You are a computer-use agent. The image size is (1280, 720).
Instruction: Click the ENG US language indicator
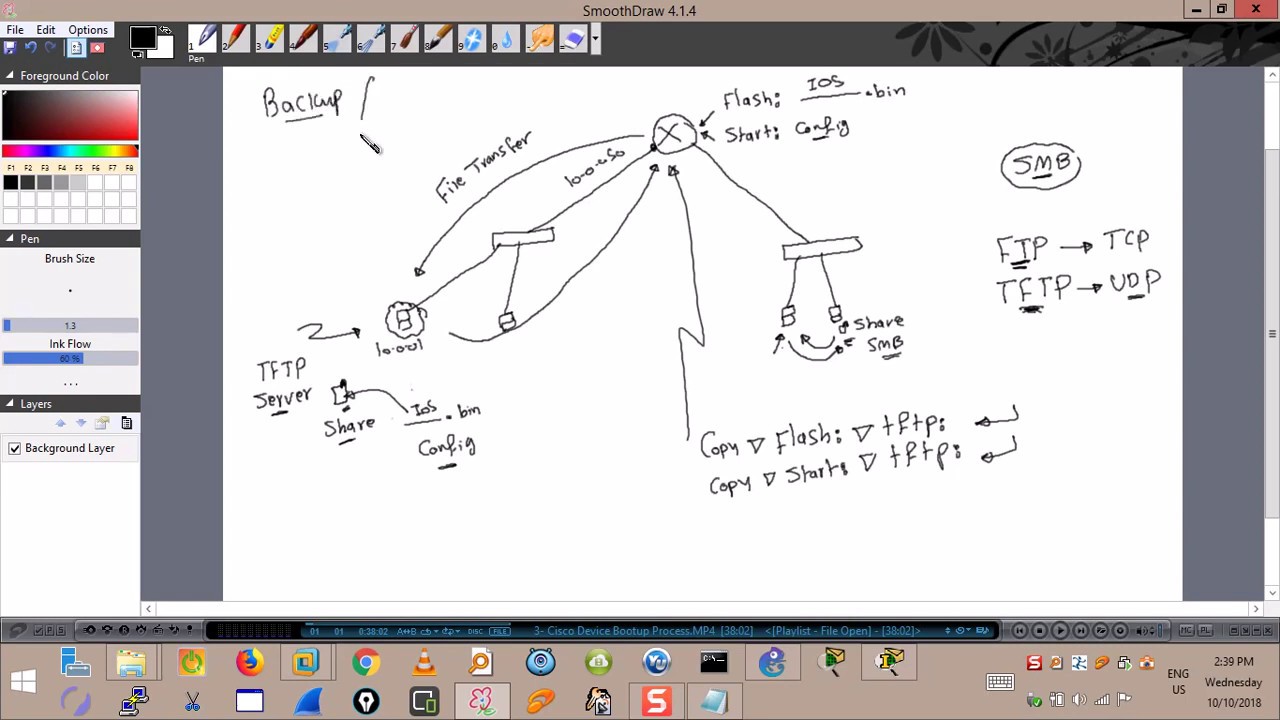click(x=1178, y=682)
